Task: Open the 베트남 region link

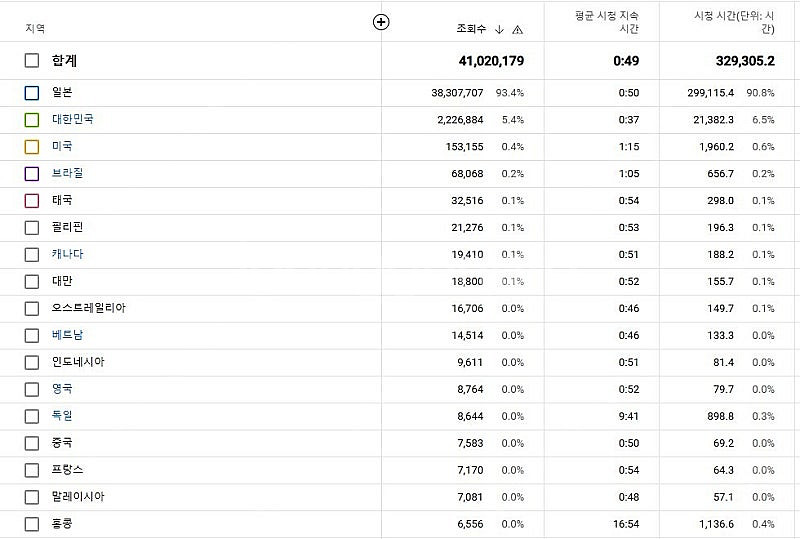Action: click(67, 335)
